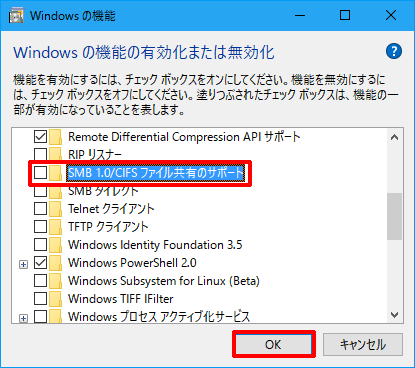Enable the SMB 1.0/CIFS file sharing checkbox

tap(40, 173)
